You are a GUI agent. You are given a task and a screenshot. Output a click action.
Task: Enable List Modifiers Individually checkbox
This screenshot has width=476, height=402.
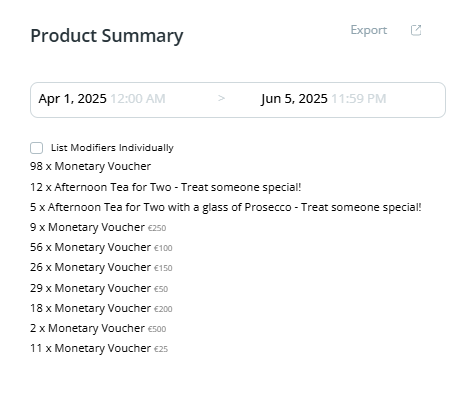pos(37,148)
